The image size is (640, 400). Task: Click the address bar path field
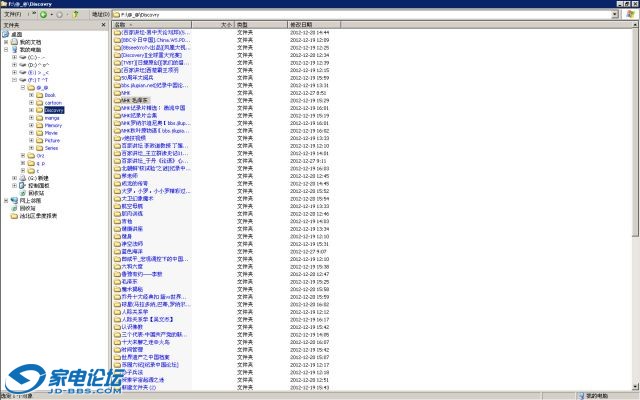click(361, 15)
